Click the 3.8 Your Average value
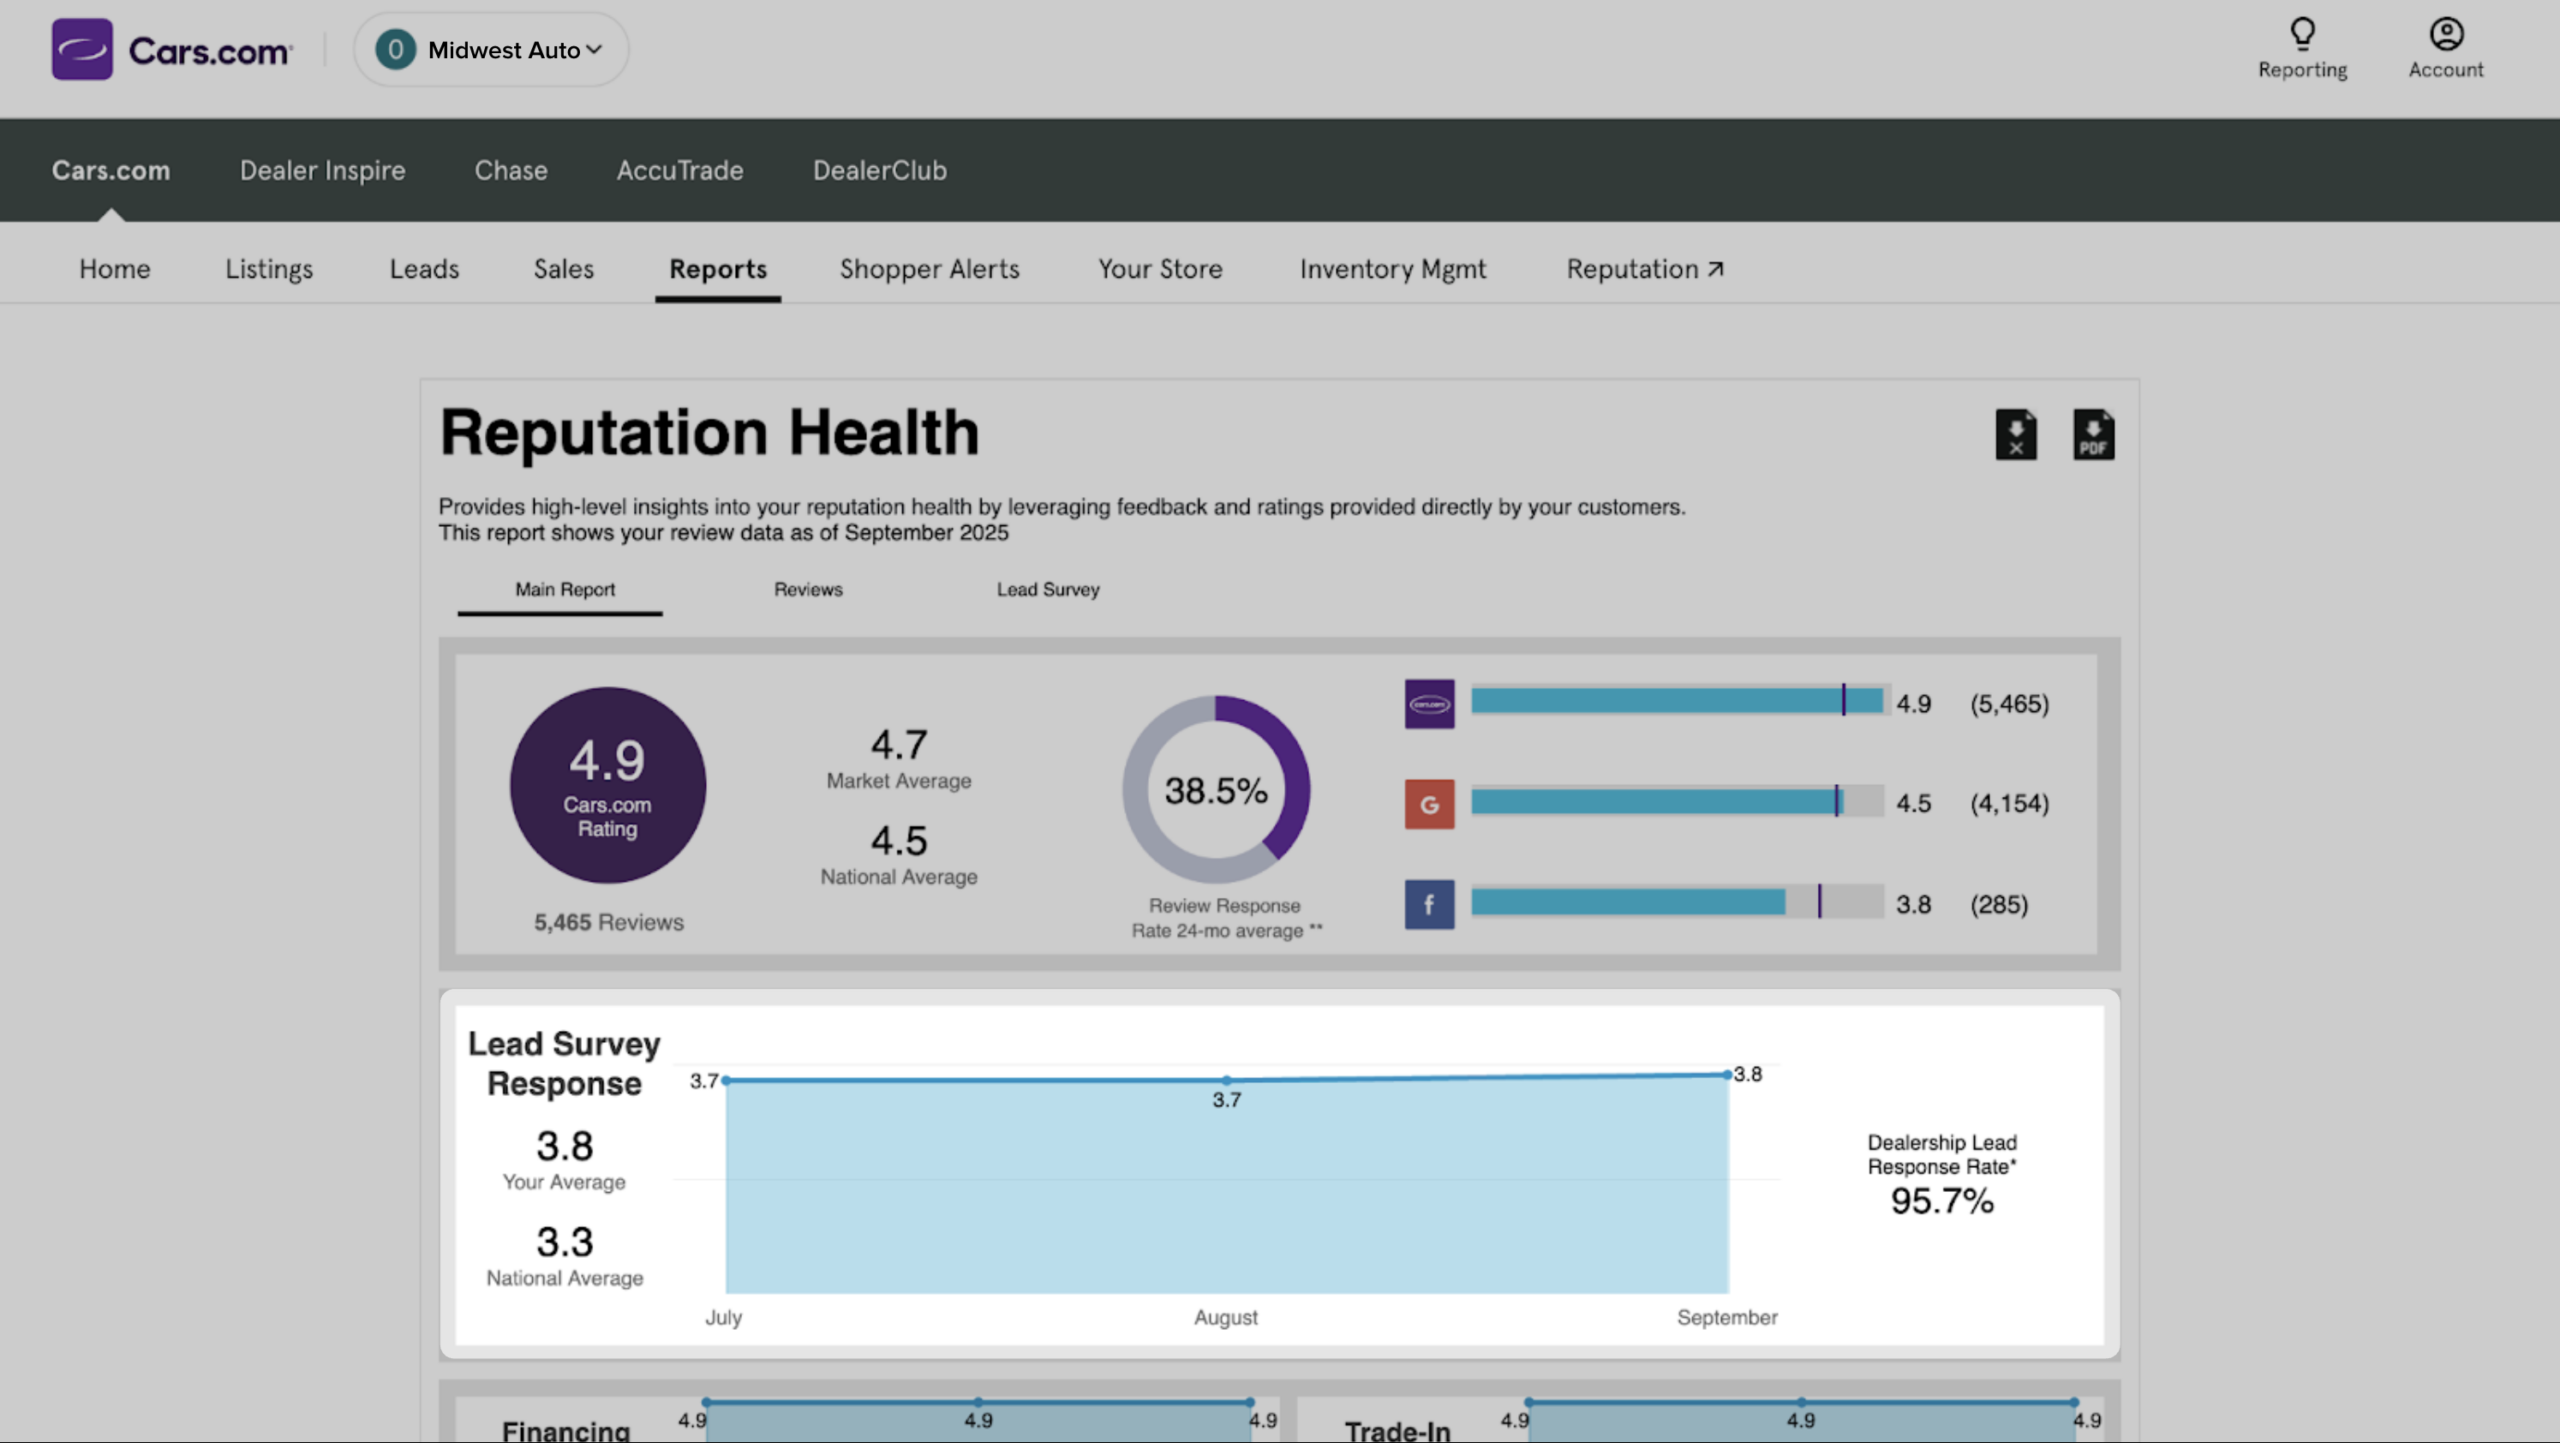Viewport: 2560px width, 1443px height. (x=565, y=1146)
